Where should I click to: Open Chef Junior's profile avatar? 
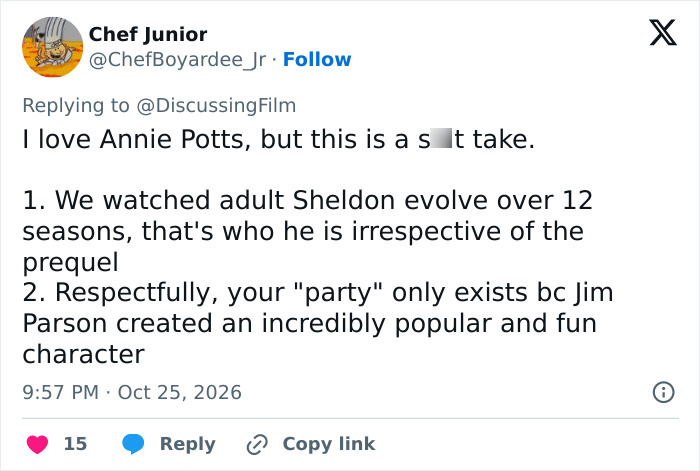click(x=53, y=47)
